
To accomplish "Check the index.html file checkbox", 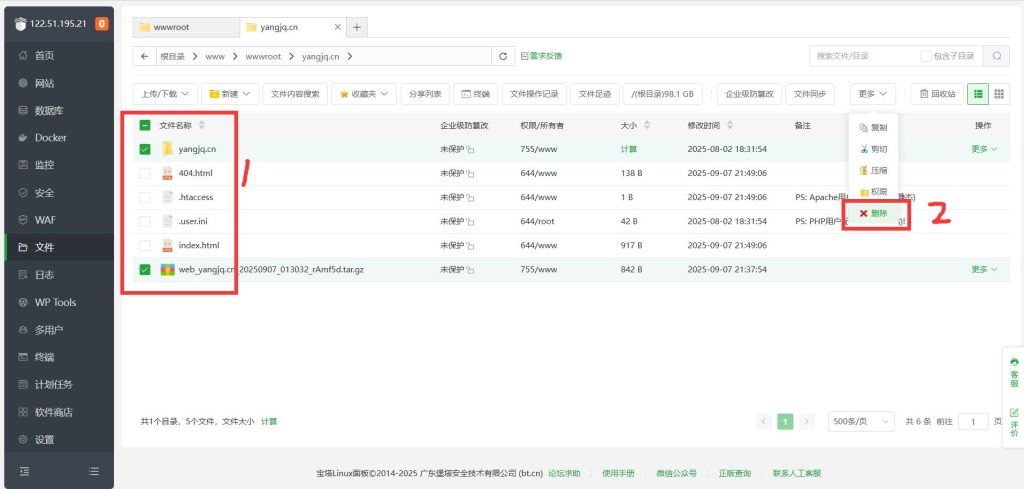I will click(145, 245).
